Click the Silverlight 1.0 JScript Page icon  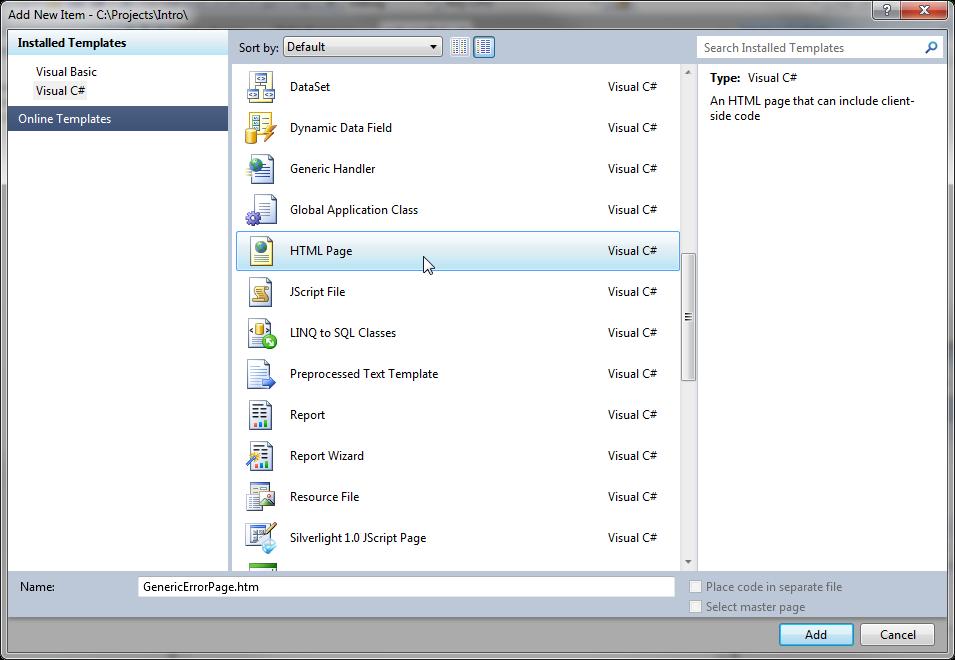[x=261, y=538]
